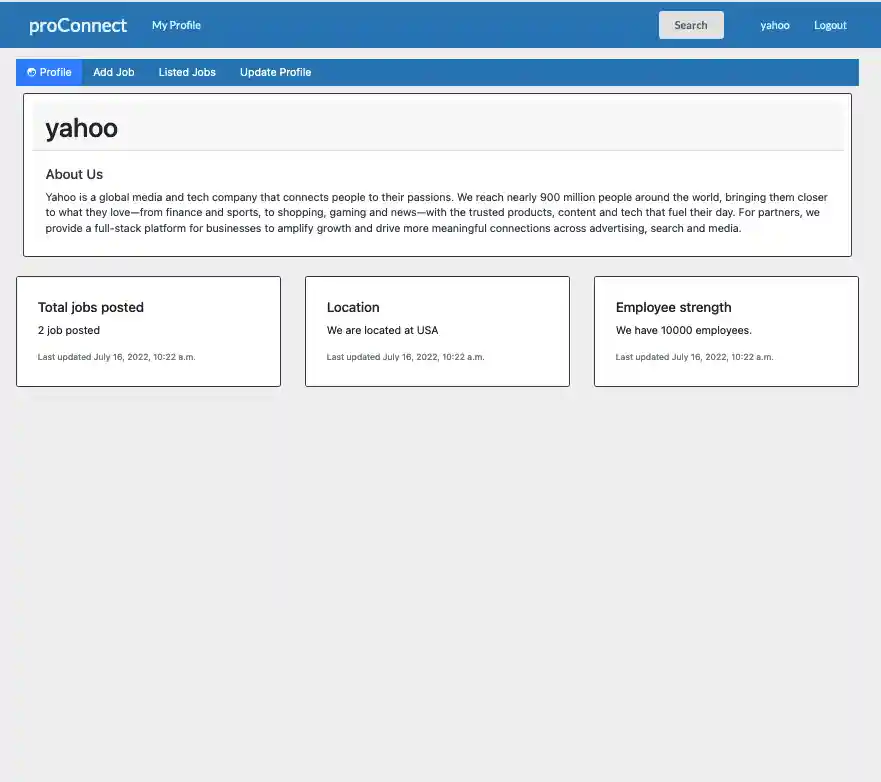The image size is (881, 782).
Task: Click Last updated text in Total jobs card
Action: click(116, 357)
